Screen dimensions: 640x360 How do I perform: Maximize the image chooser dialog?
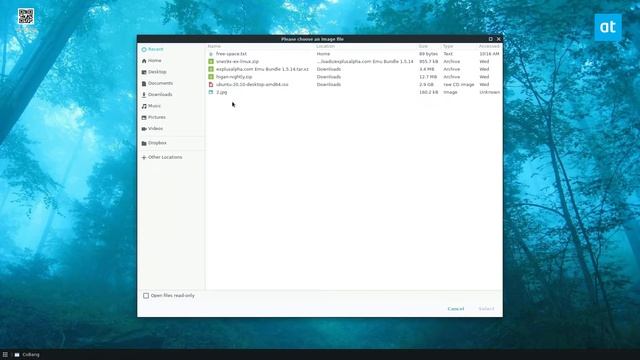tap(491, 39)
